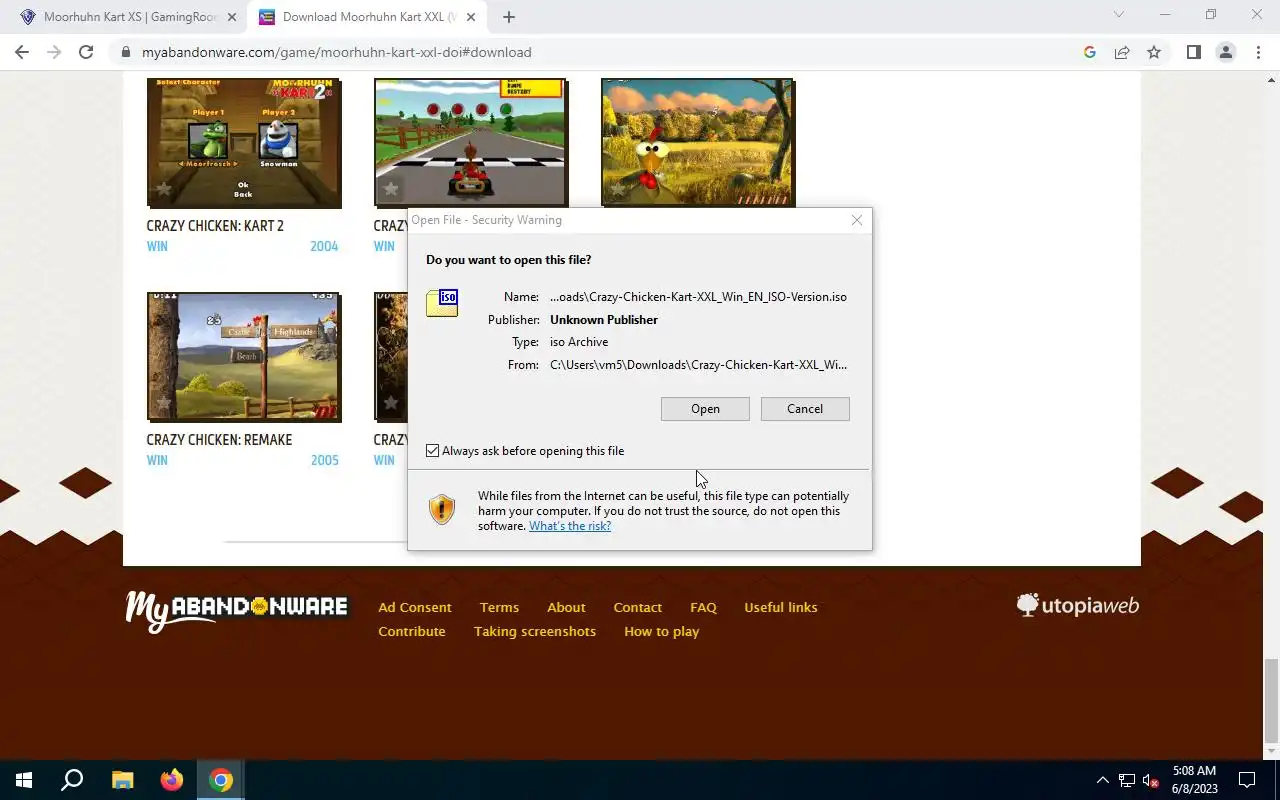This screenshot has width=1280, height=800.
Task: Open the FAQ footer link
Action: coord(703,607)
